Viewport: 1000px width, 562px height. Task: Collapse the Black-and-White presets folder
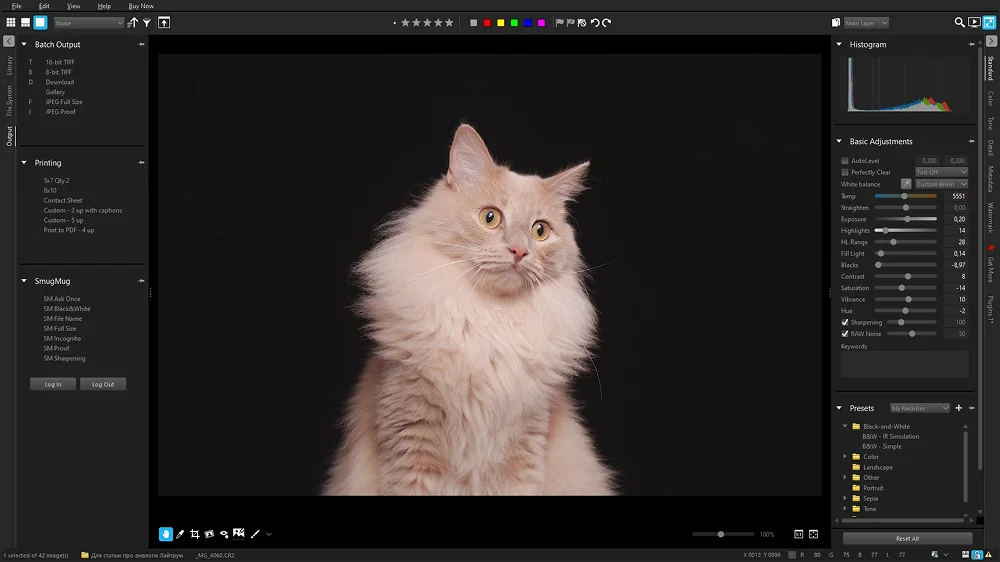[845, 427]
